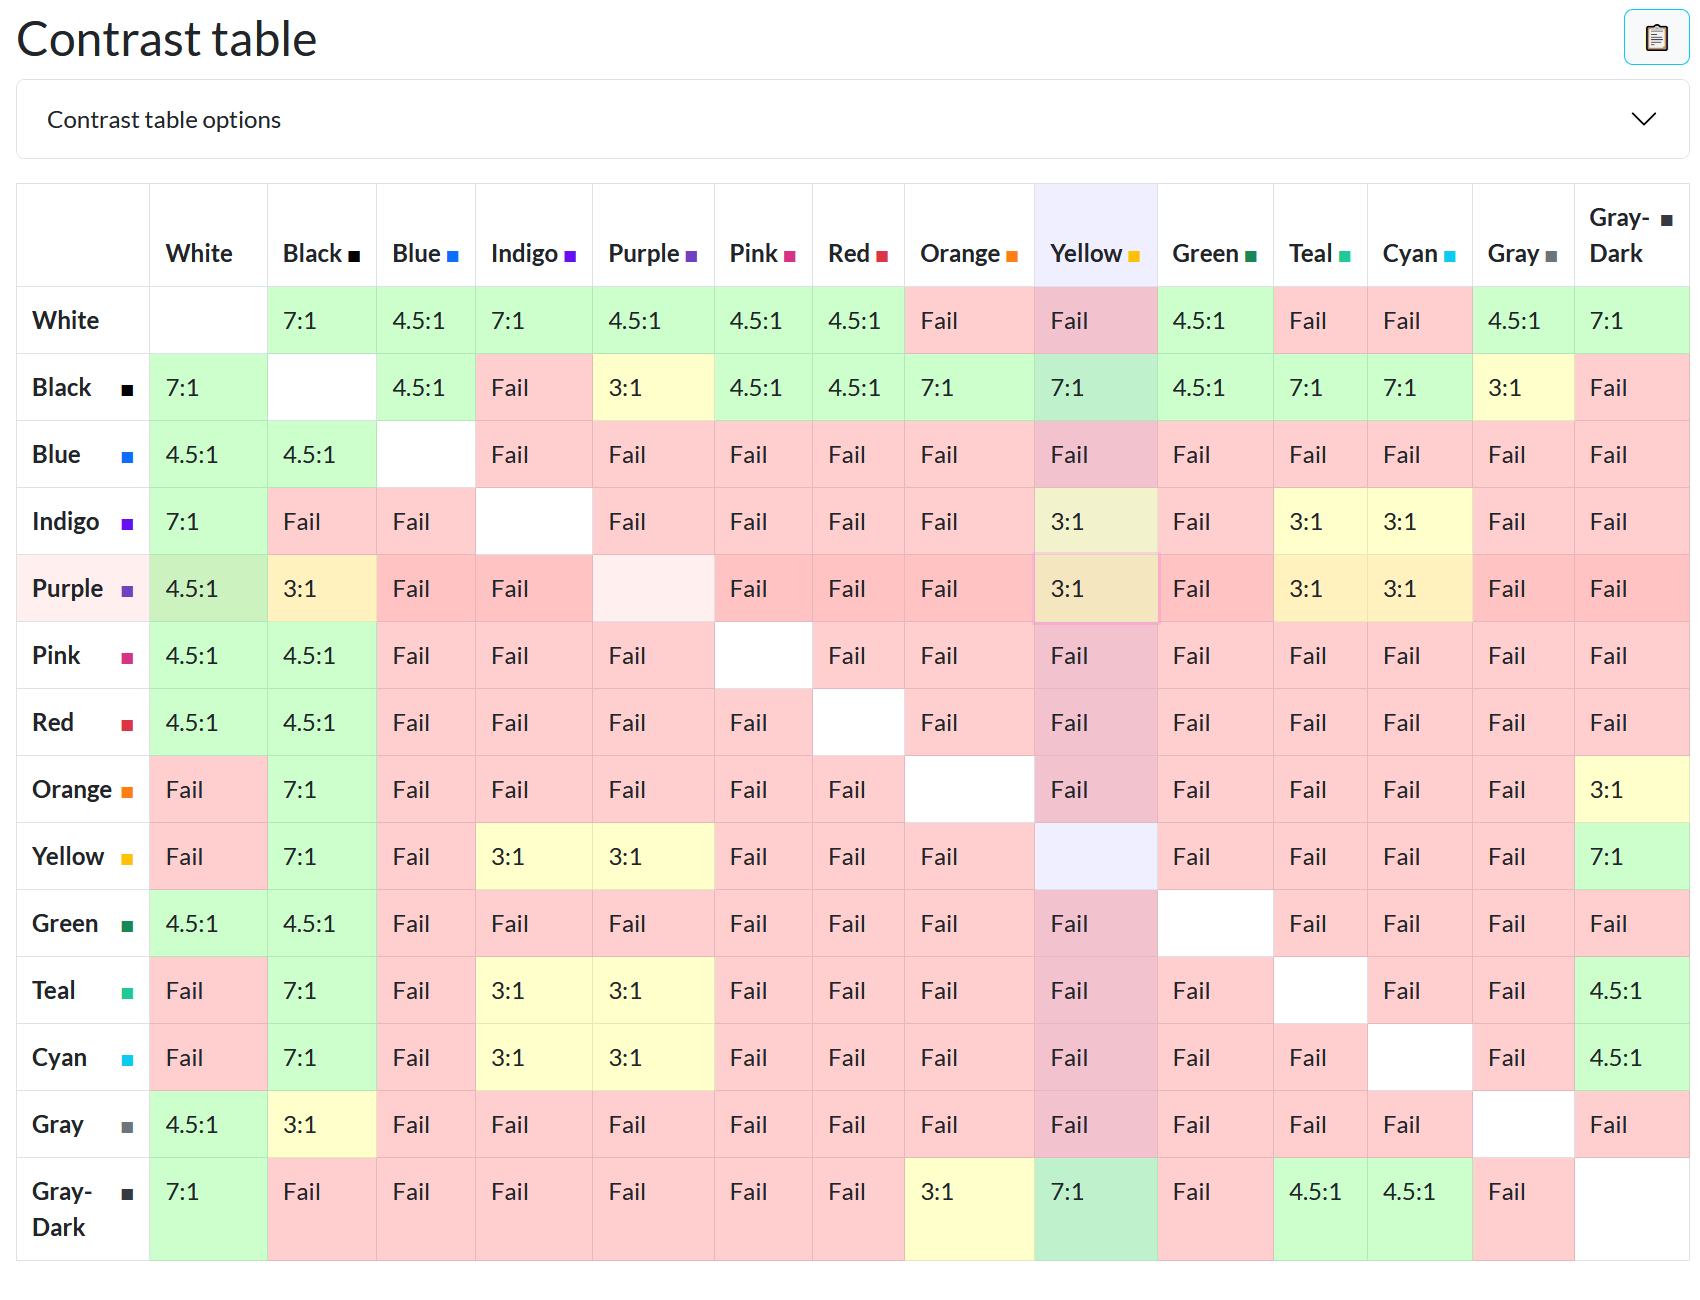Click the Purple row, Black column 3:1 cell

(322, 588)
